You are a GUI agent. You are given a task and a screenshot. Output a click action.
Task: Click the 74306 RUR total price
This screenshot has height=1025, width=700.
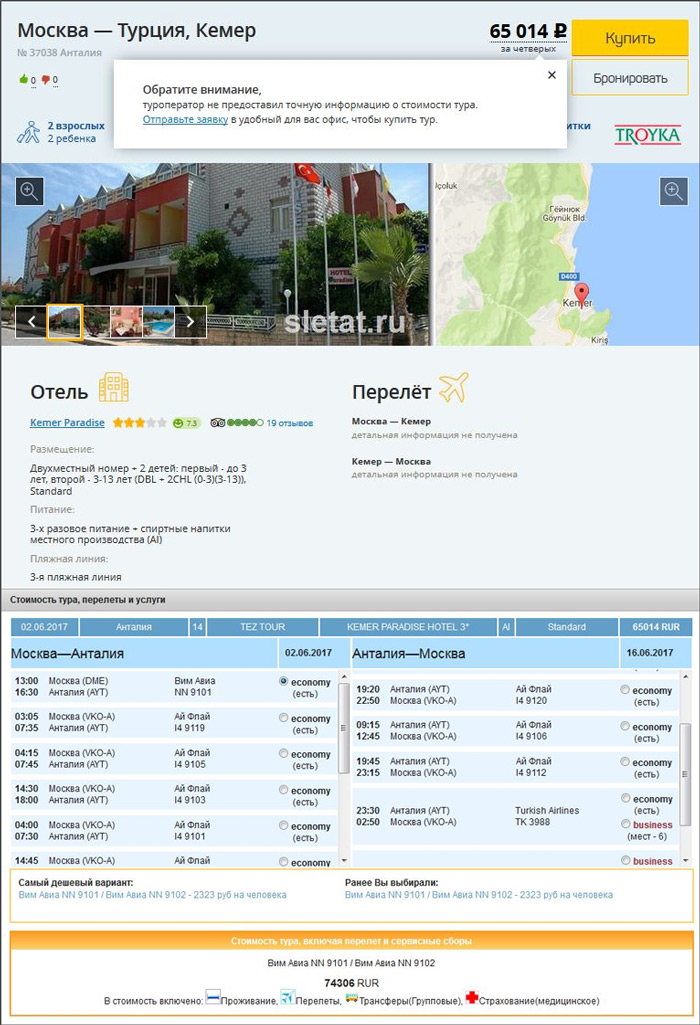tap(351, 983)
